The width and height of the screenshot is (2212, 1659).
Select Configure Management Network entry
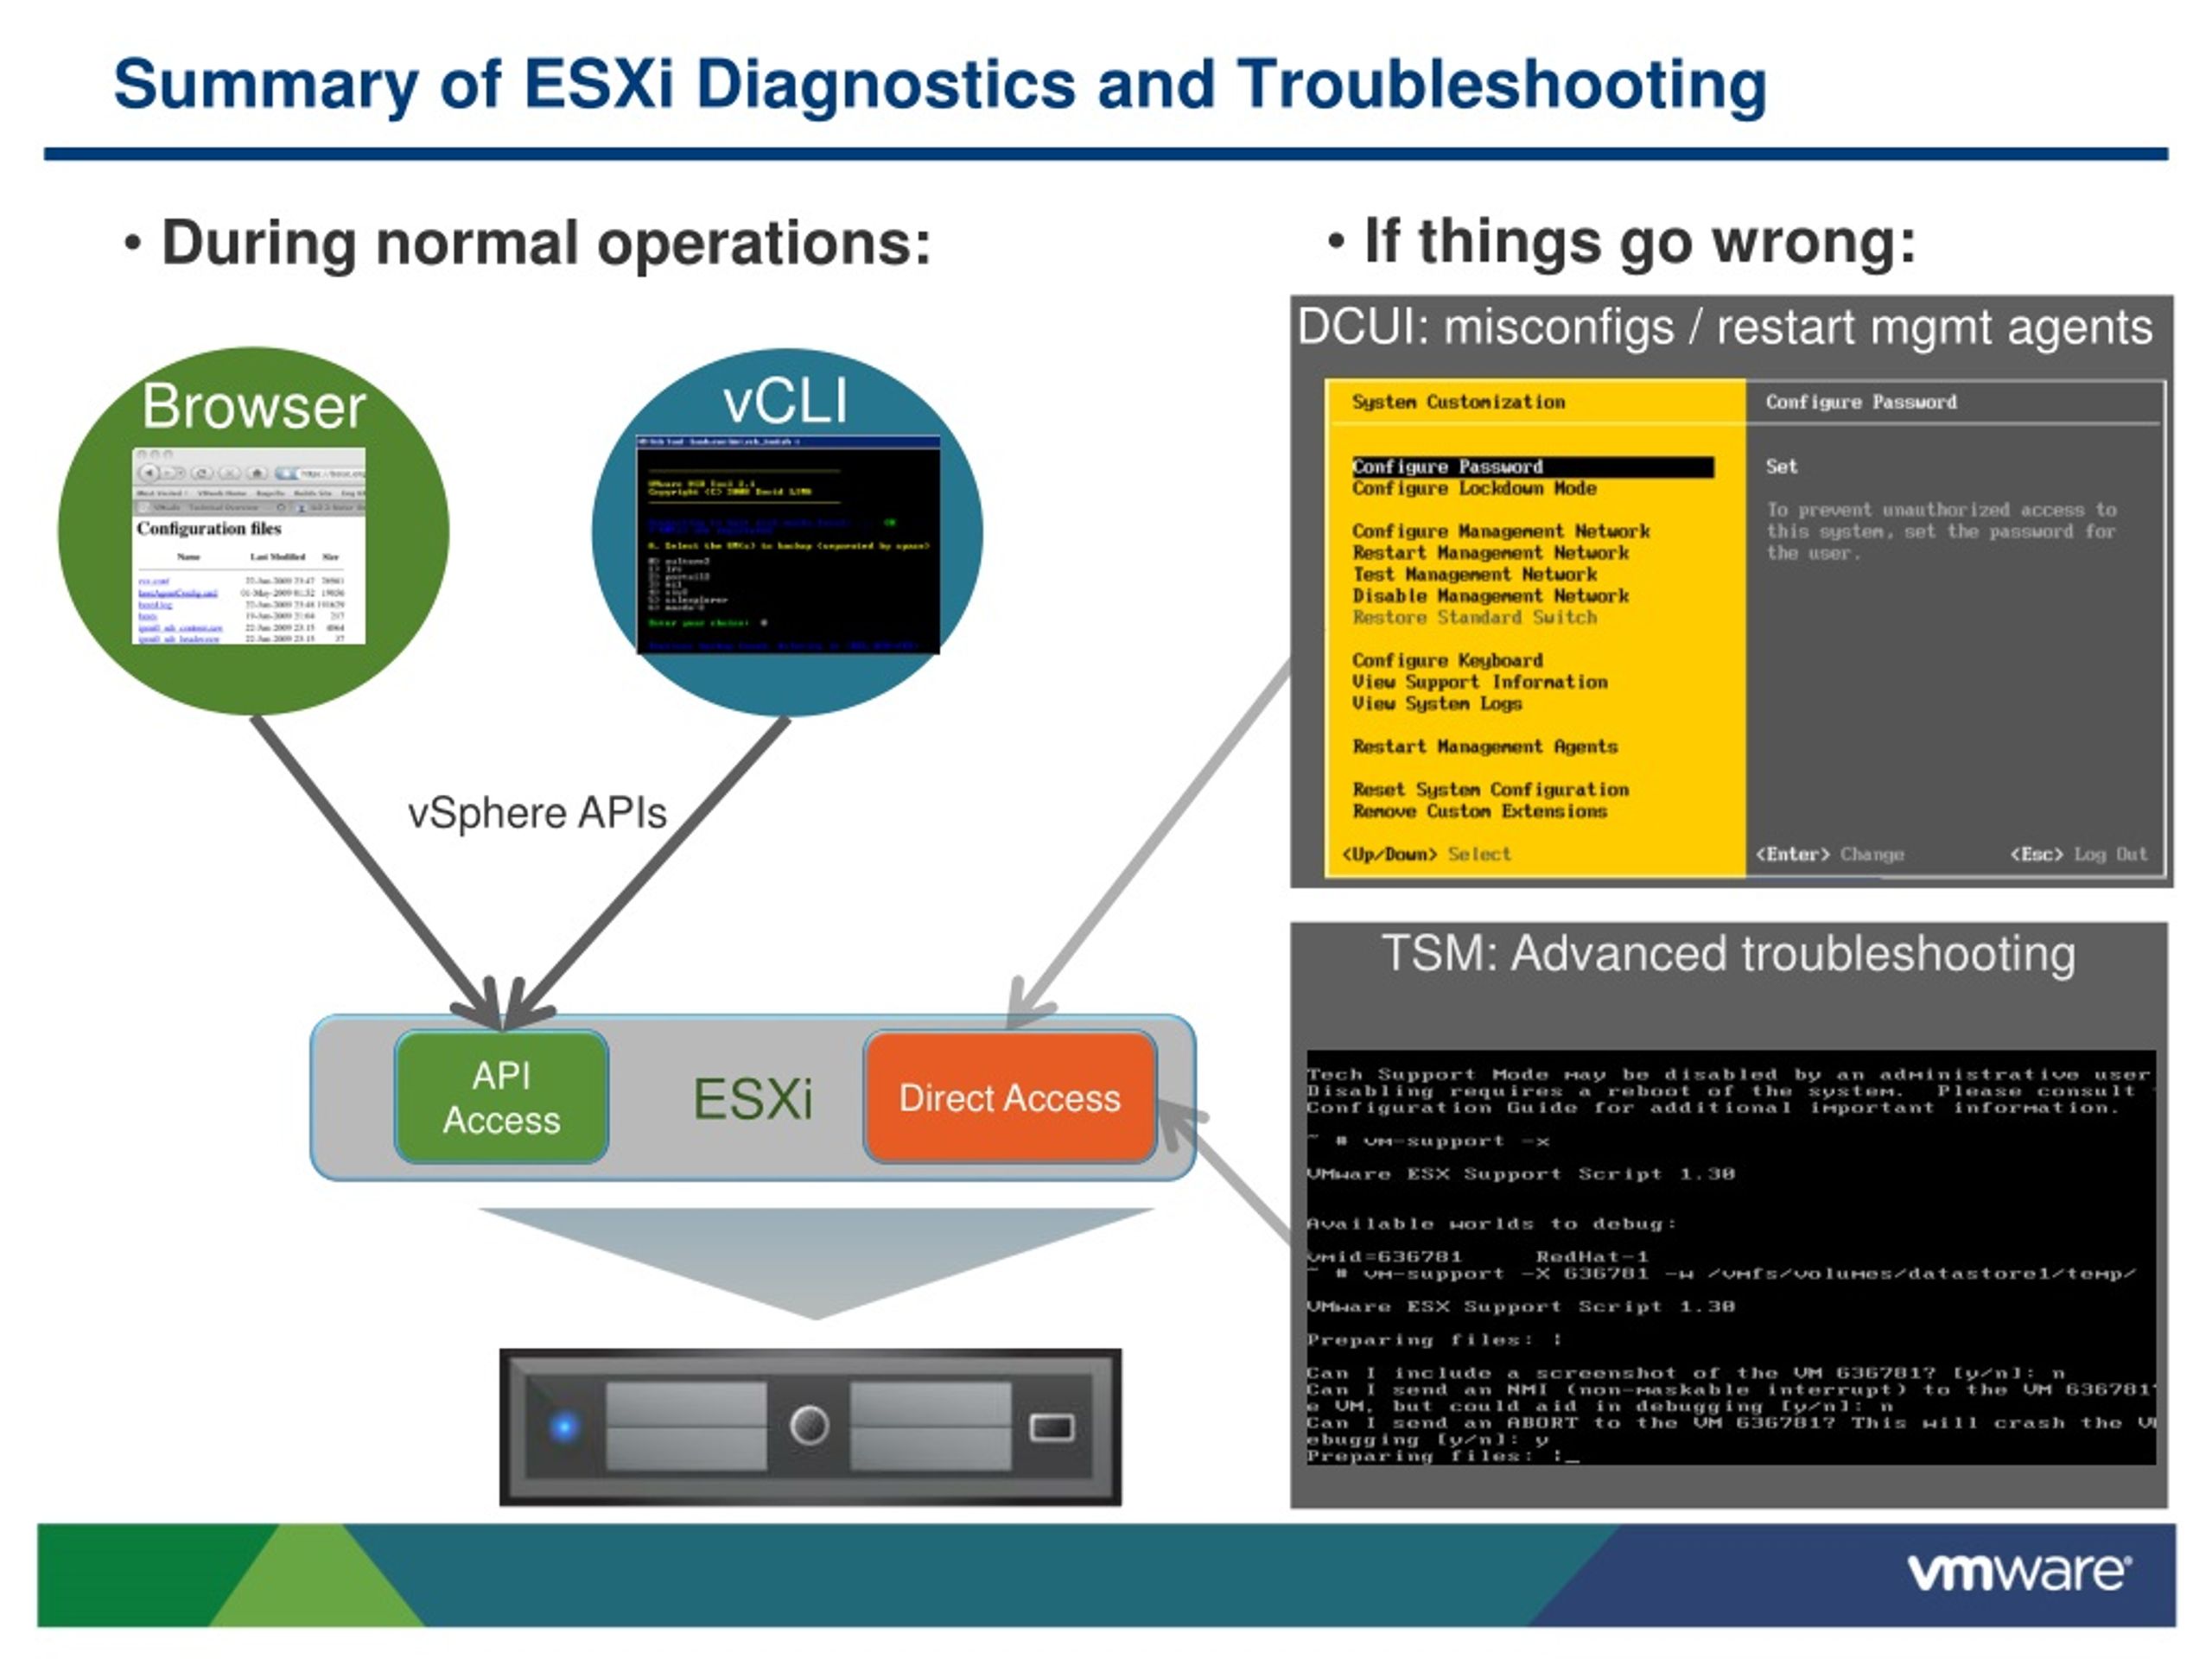point(1501,531)
